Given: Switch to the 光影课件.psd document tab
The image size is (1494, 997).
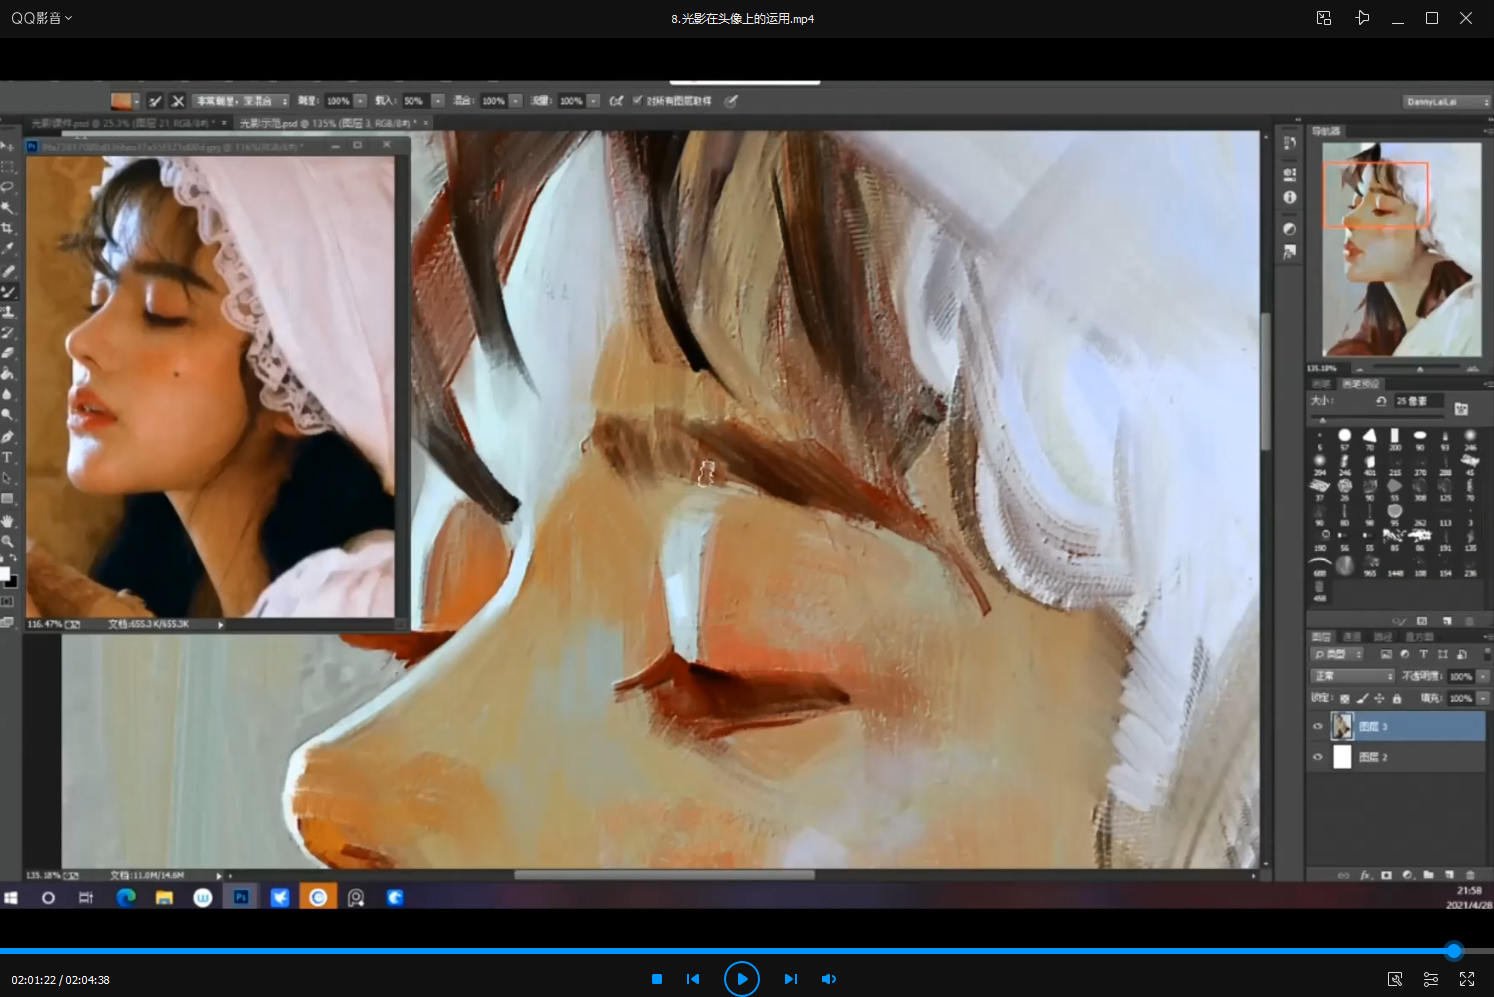Looking at the screenshot, I should (x=120, y=123).
